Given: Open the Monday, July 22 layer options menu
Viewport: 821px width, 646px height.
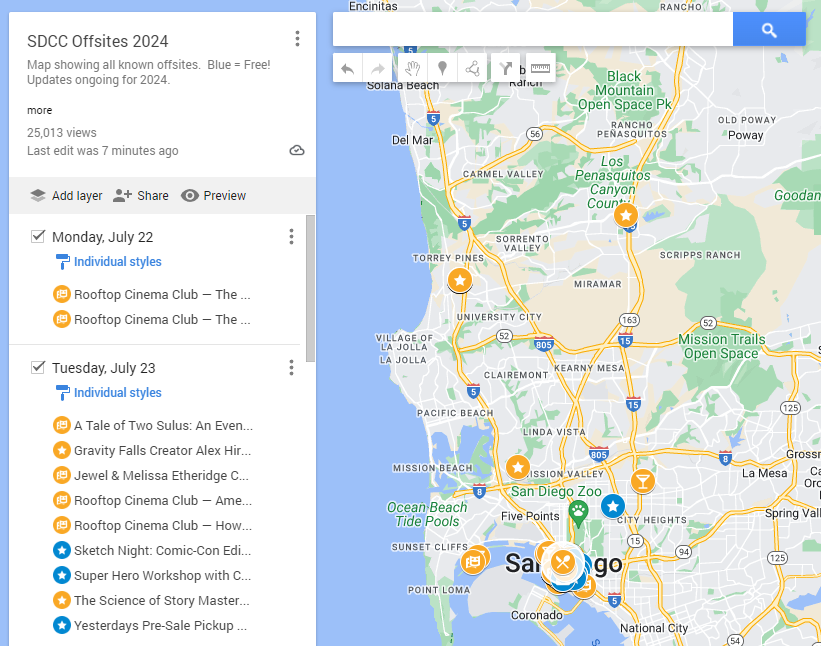Looking at the screenshot, I should [291, 236].
